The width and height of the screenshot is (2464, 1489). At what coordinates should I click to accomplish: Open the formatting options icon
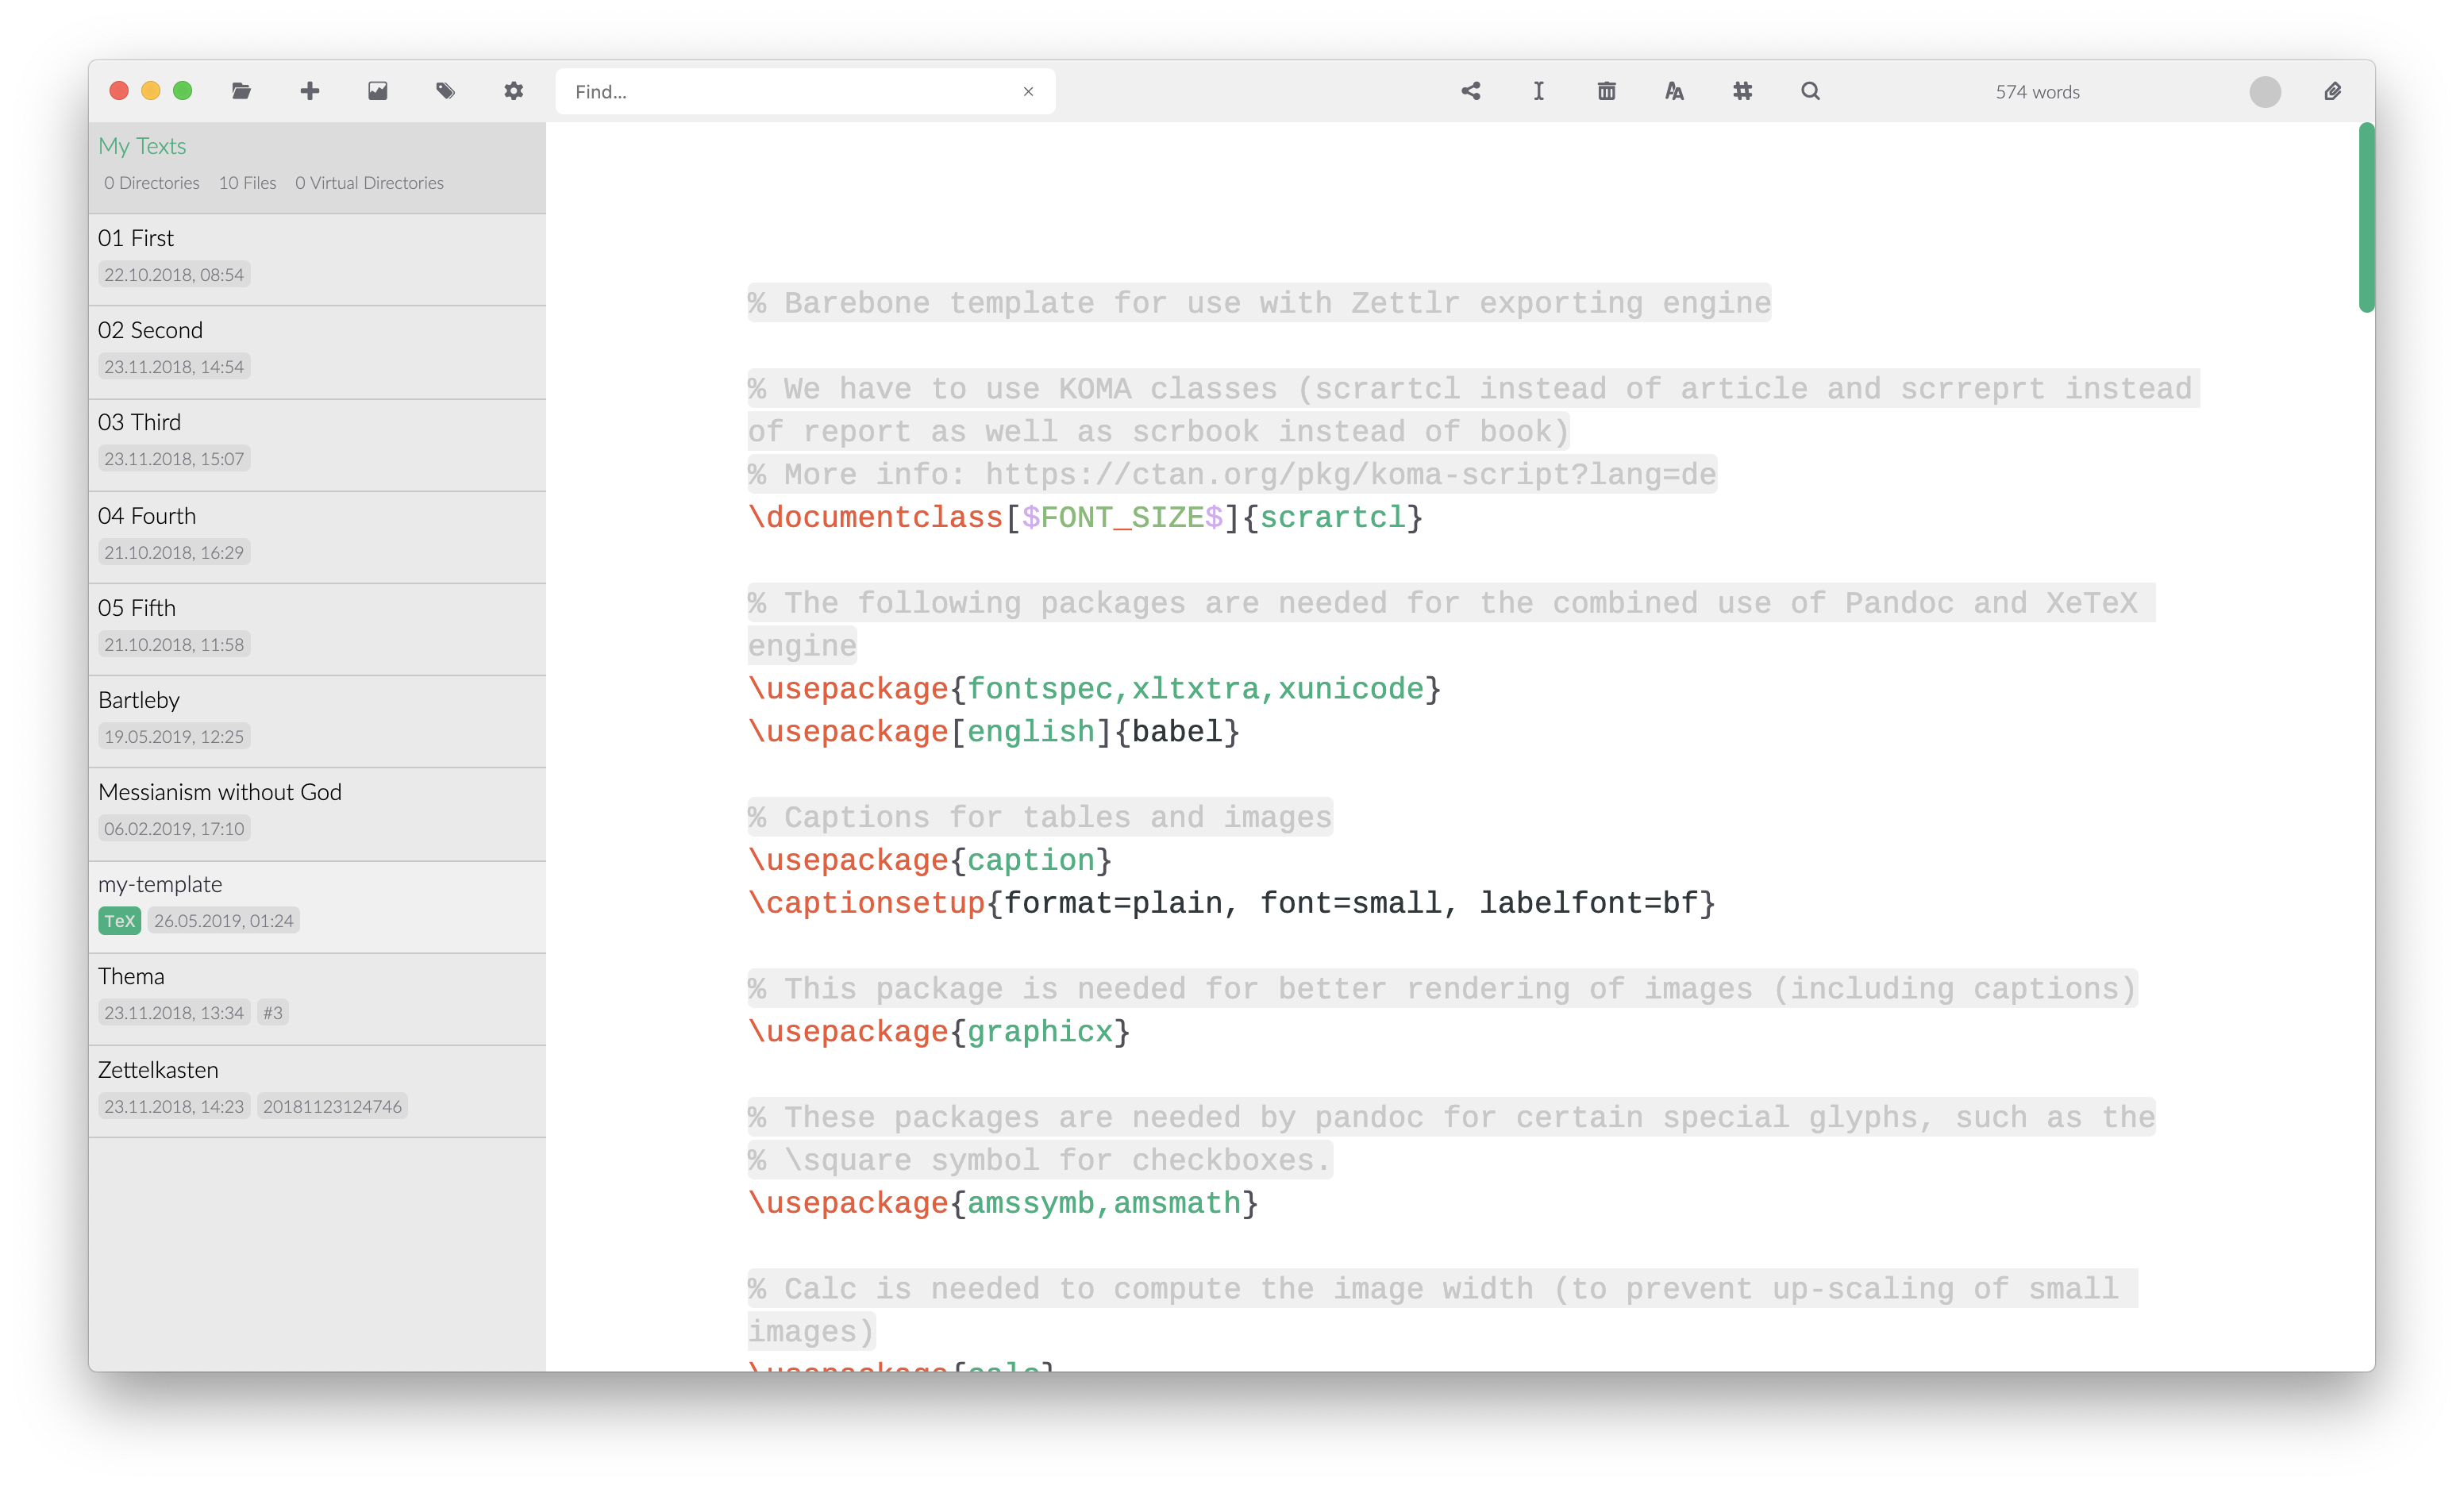[x=1676, y=91]
